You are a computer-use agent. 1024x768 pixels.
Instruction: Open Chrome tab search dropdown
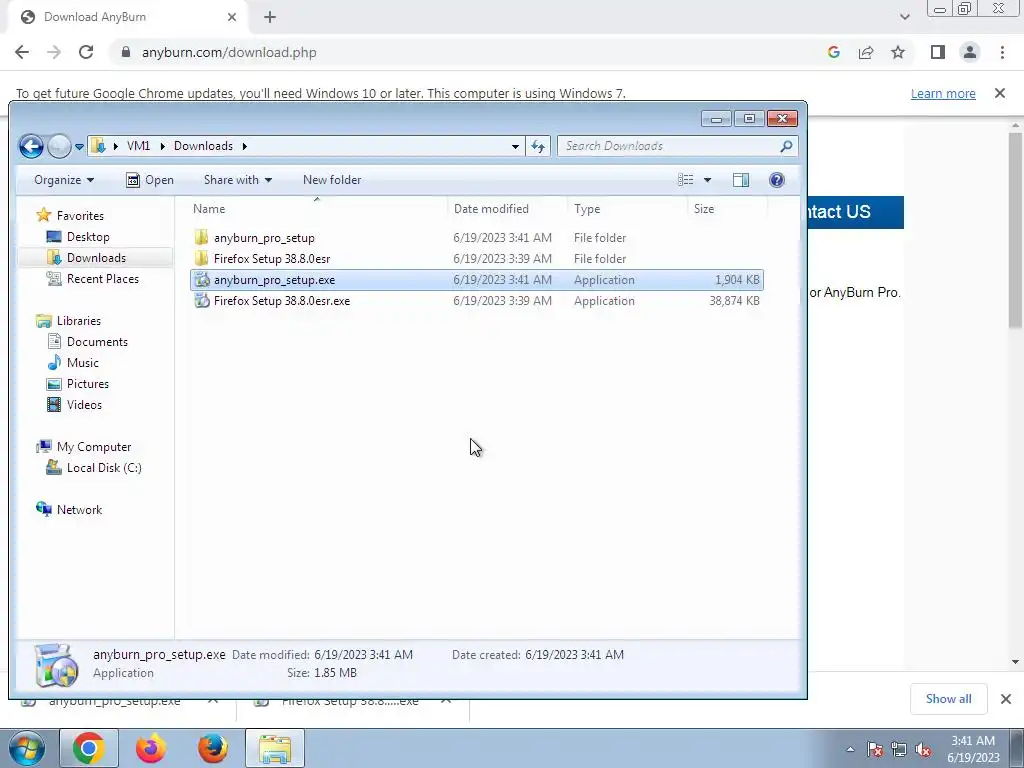[x=904, y=17]
